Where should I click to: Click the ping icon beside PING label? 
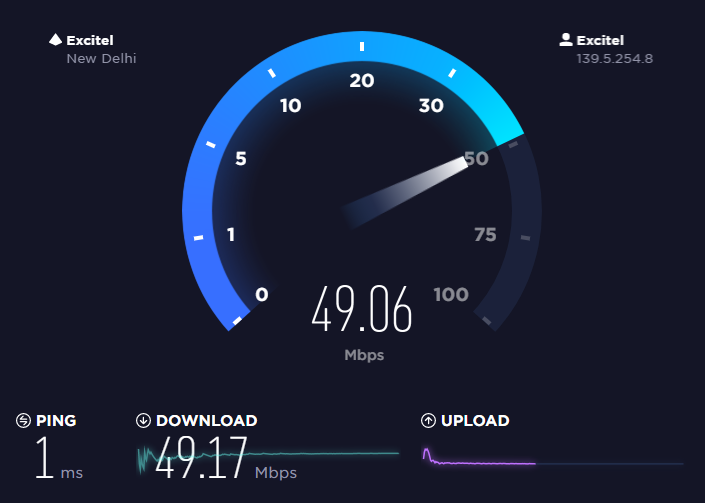[23, 421]
